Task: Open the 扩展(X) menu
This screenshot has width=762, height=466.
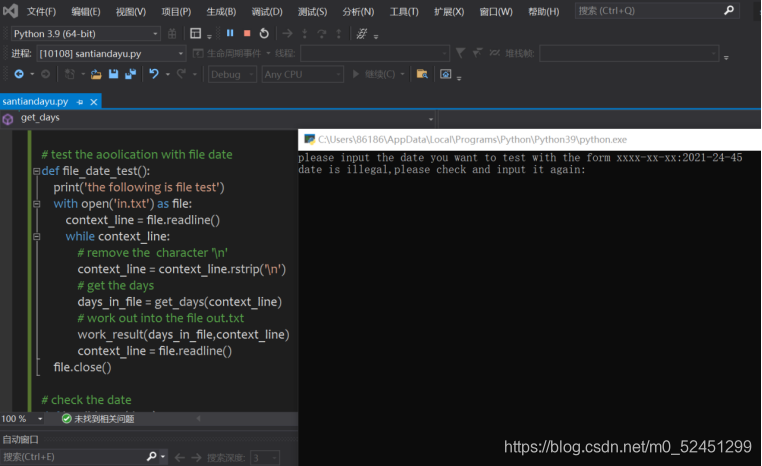Action: pyautogui.click(x=449, y=12)
